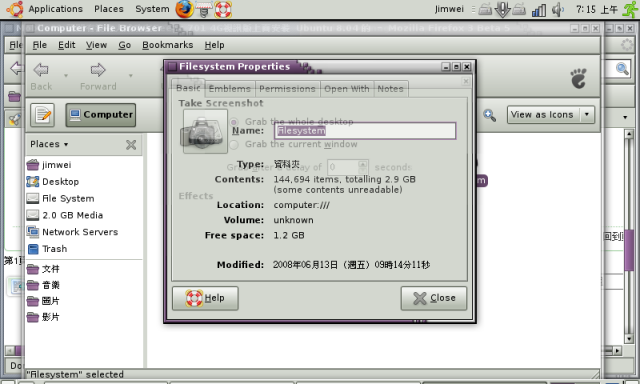Viewport: 640px width, 384px height.
Task: Click the clock showing 7:15 上午
Action: [596, 9]
